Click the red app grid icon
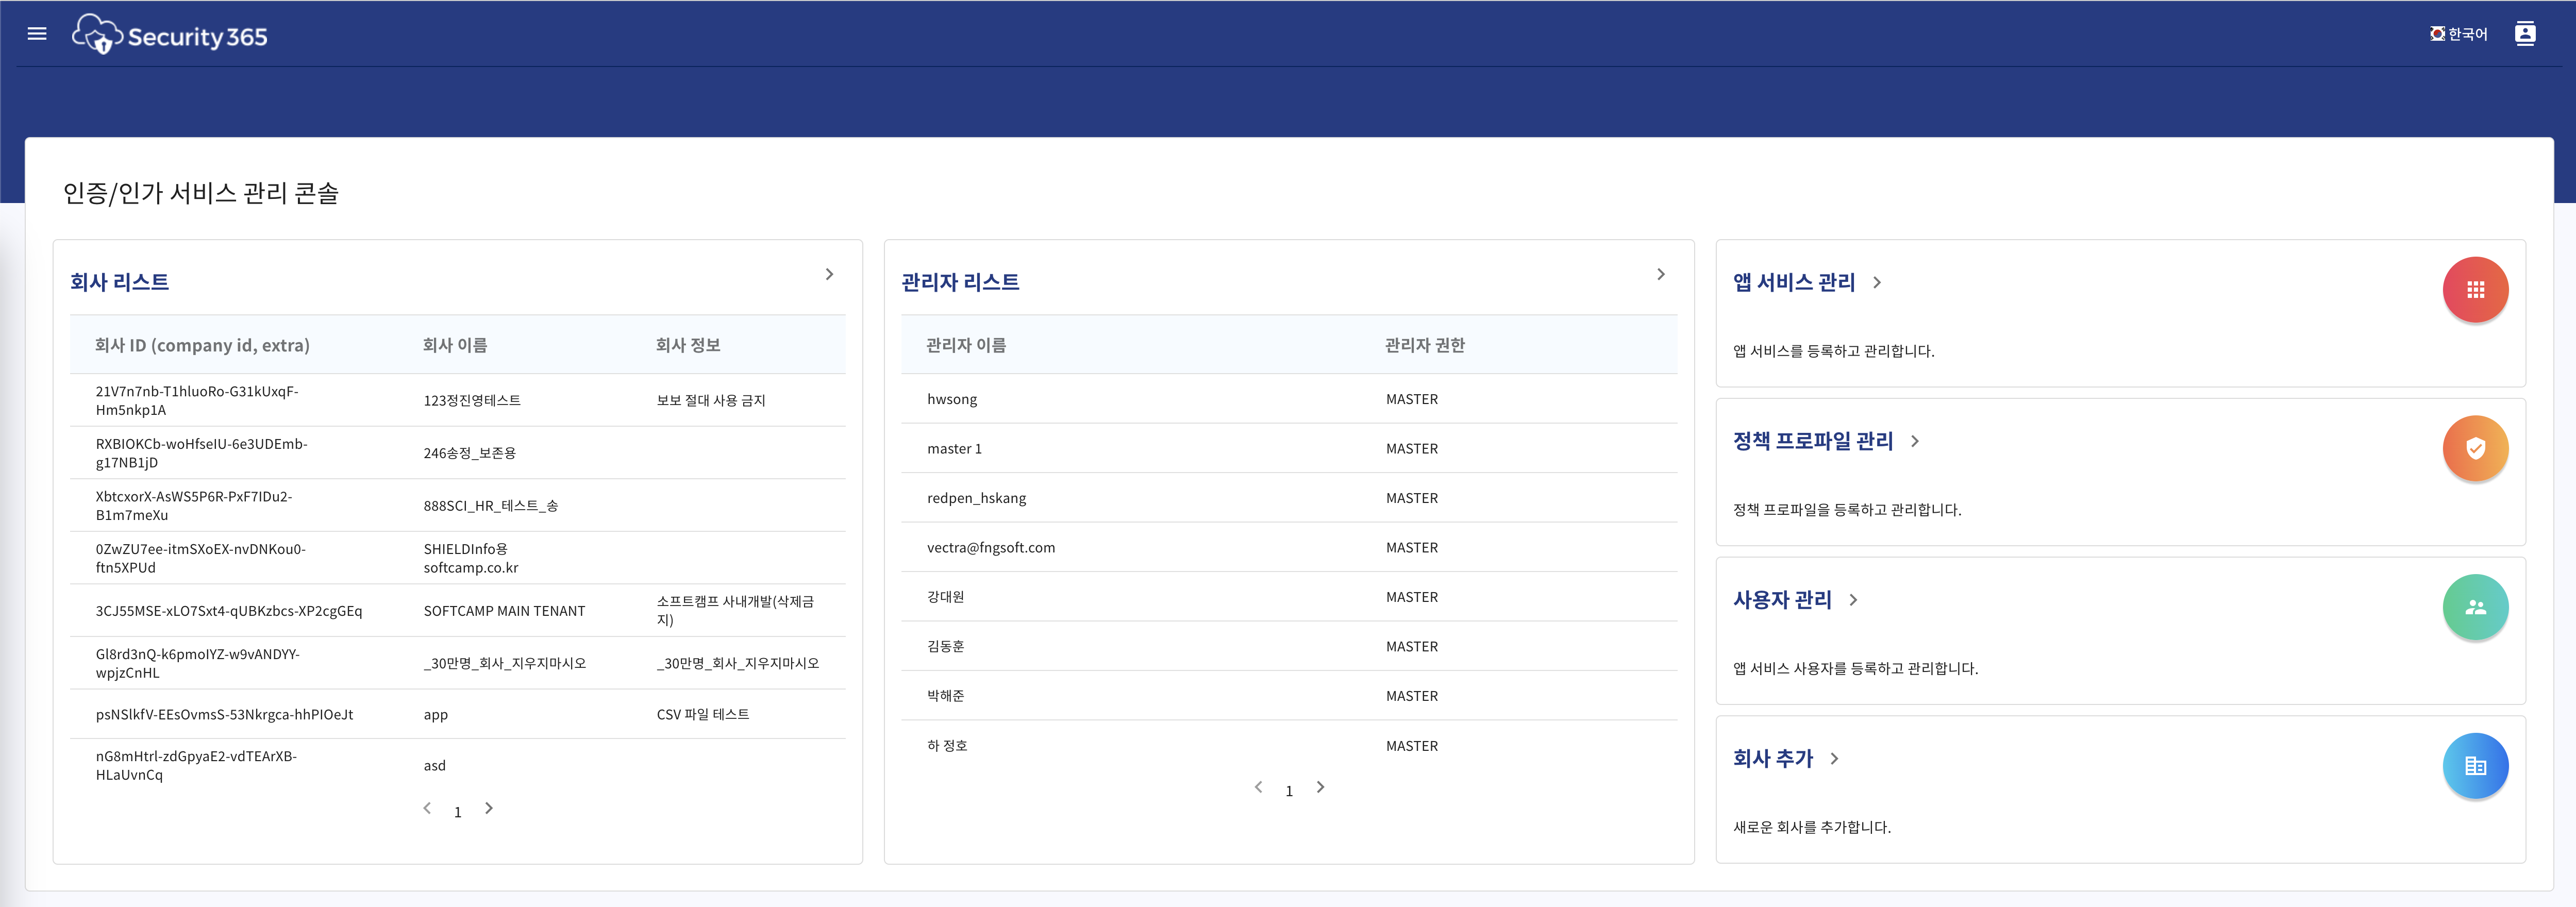The height and width of the screenshot is (907, 2576). (x=2475, y=290)
